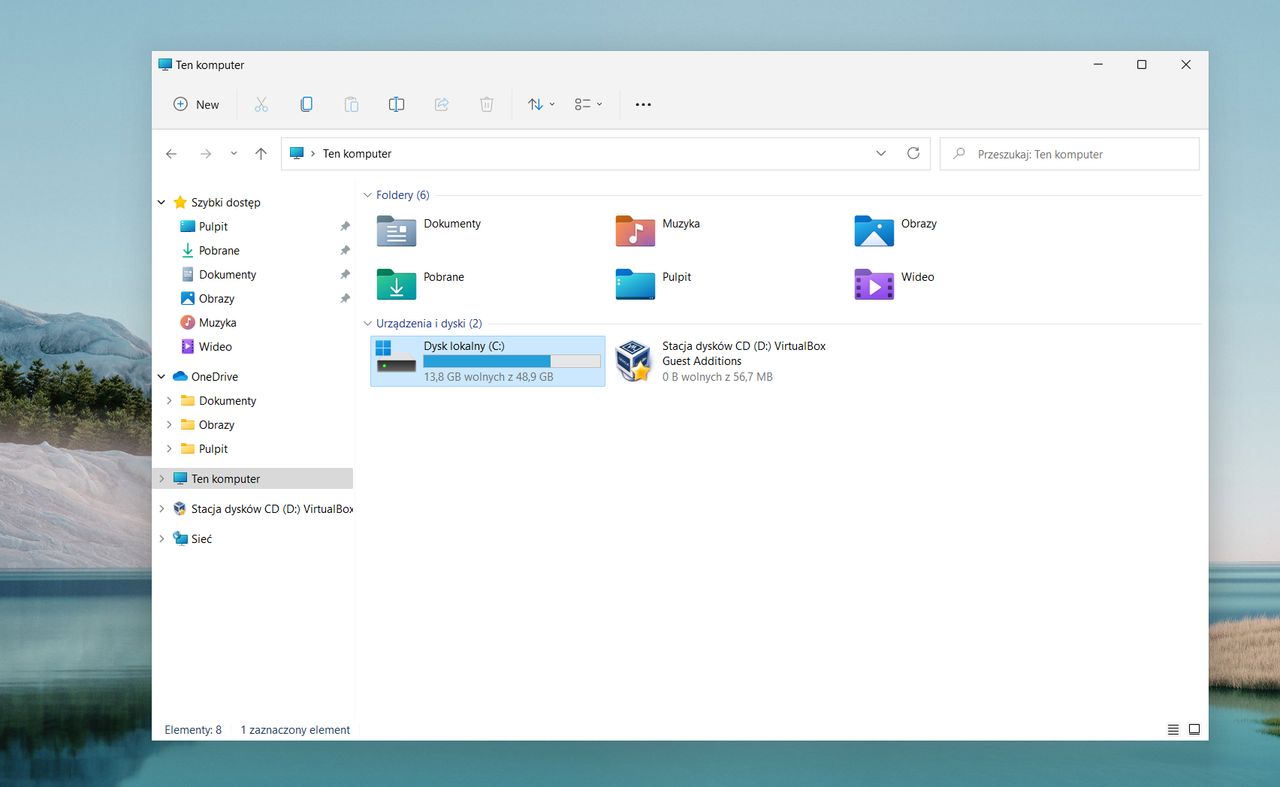The height and width of the screenshot is (787, 1280).
Task: Open the Sort dropdown
Action: [540, 104]
